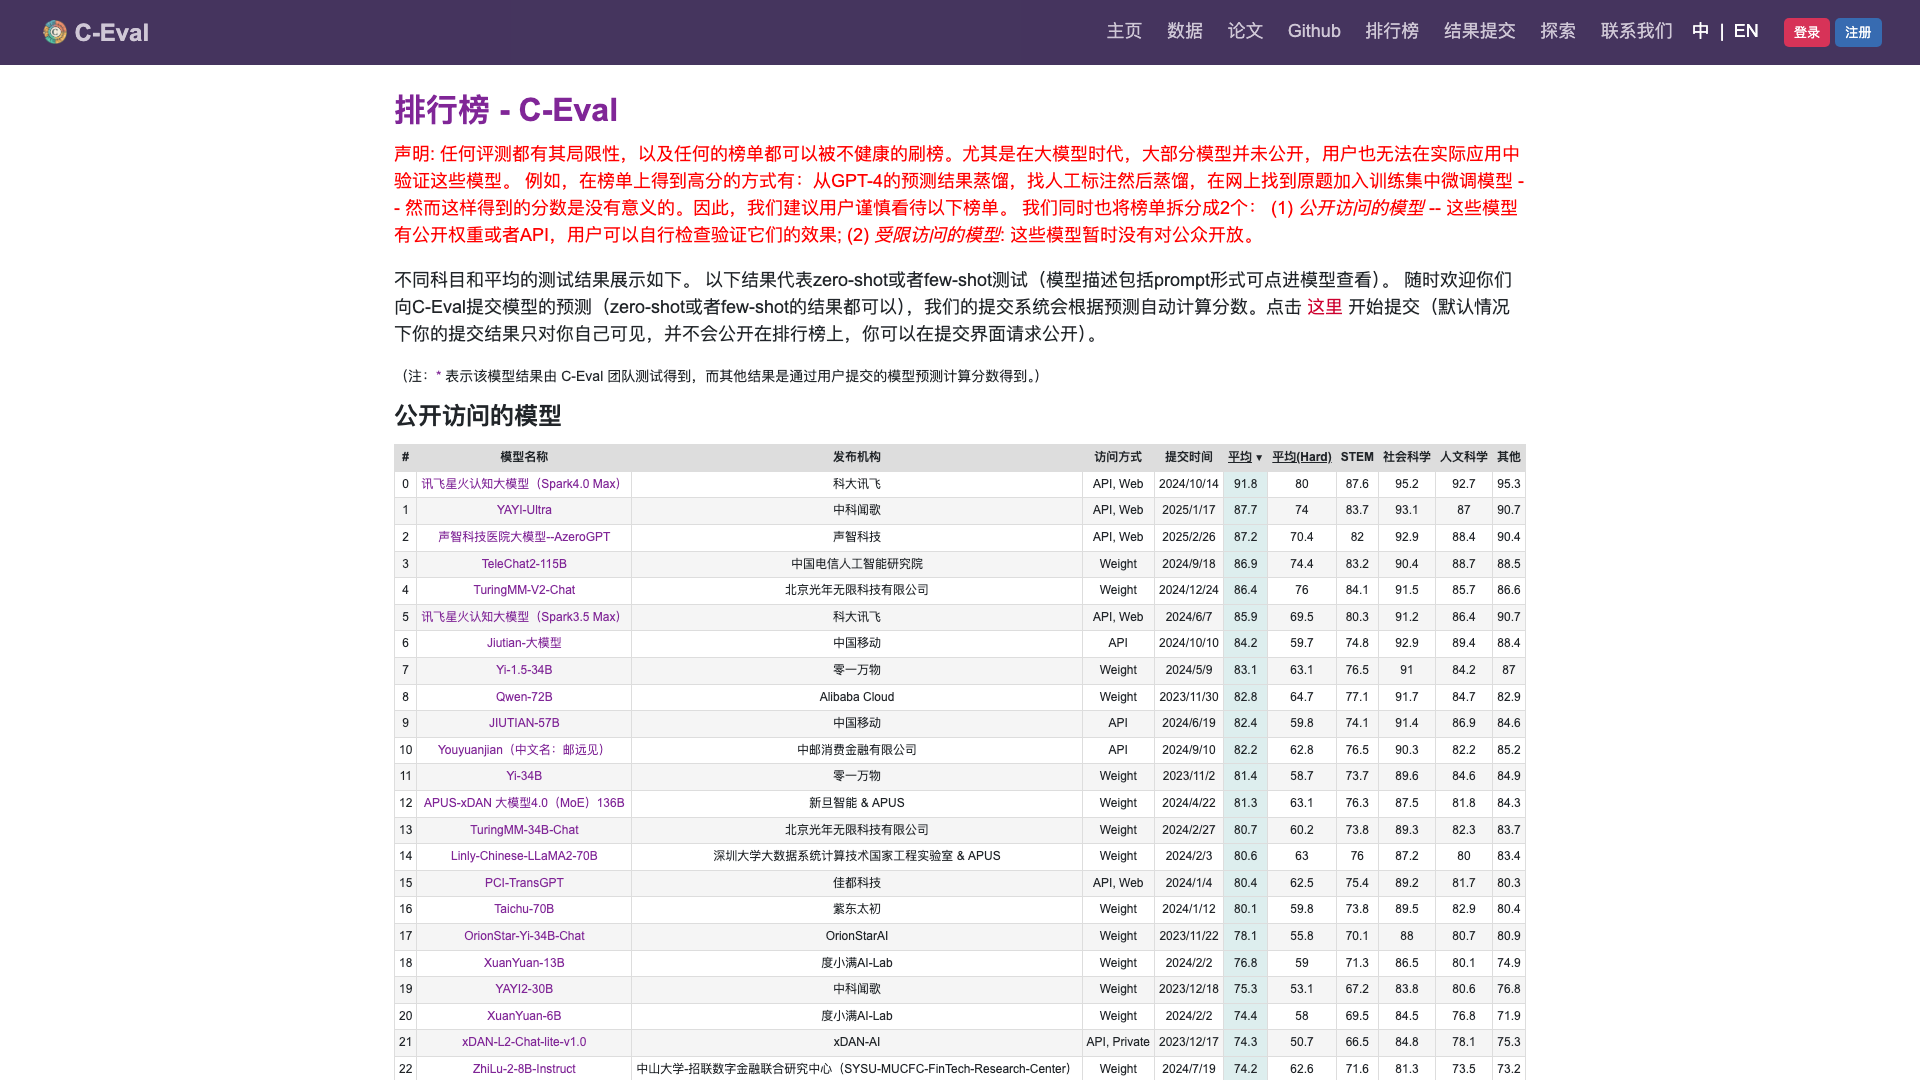Click the STEM column header
Image resolution: width=1920 pixels, height=1080 pixels.
click(x=1357, y=457)
